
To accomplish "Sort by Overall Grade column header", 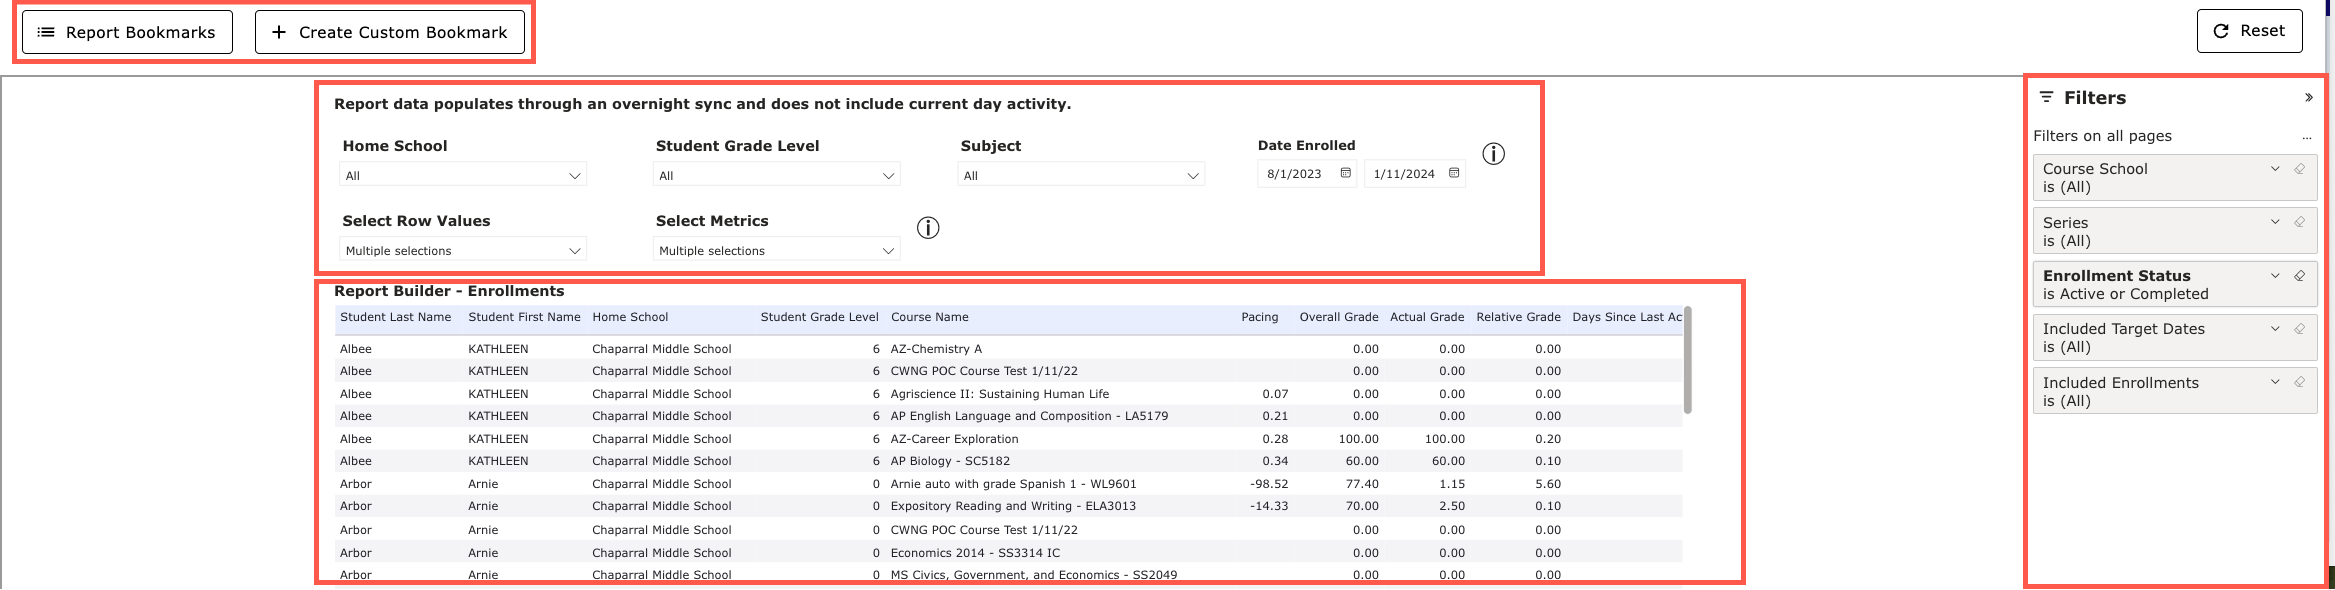I will tap(1338, 317).
